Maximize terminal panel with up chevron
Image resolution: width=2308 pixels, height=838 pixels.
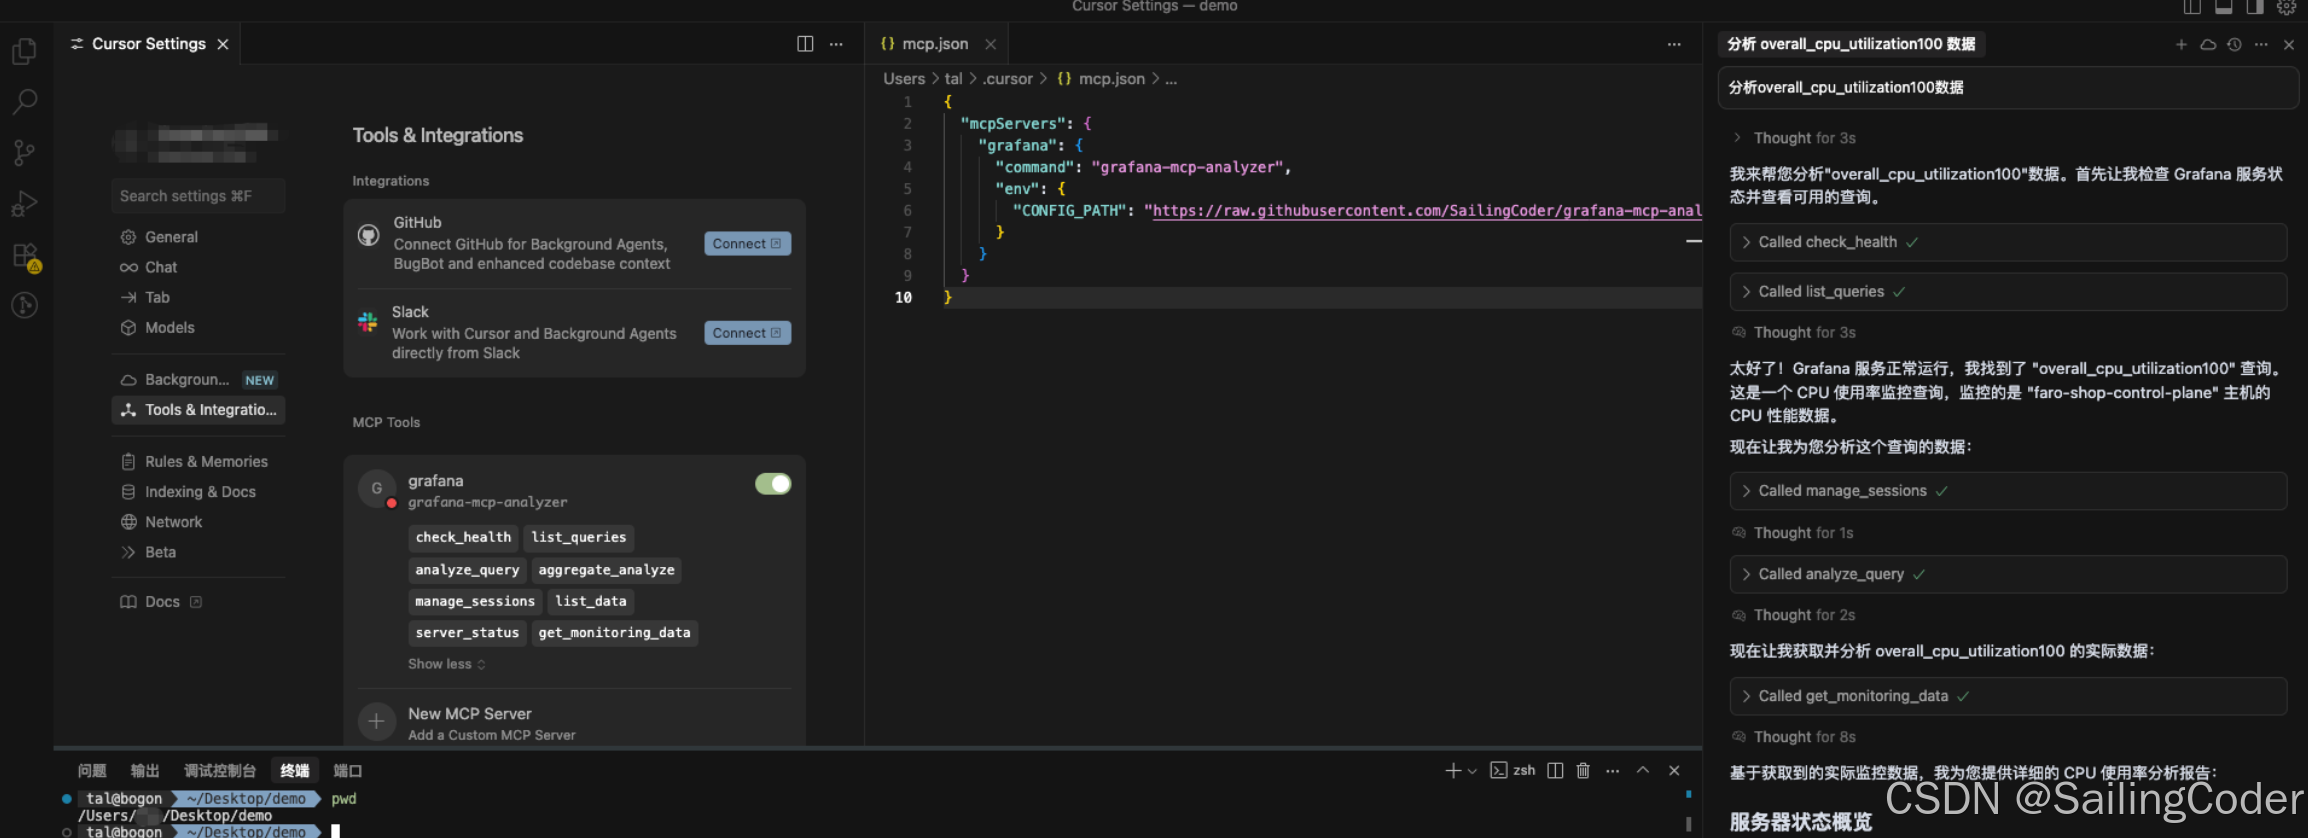pyautogui.click(x=1643, y=770)
